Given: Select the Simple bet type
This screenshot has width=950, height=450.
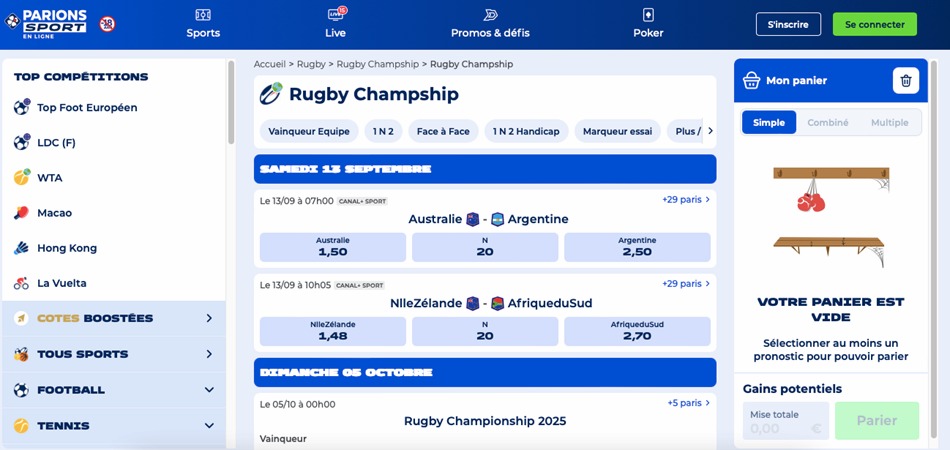Looking at the screenshot, I should (x=769, y=122).
